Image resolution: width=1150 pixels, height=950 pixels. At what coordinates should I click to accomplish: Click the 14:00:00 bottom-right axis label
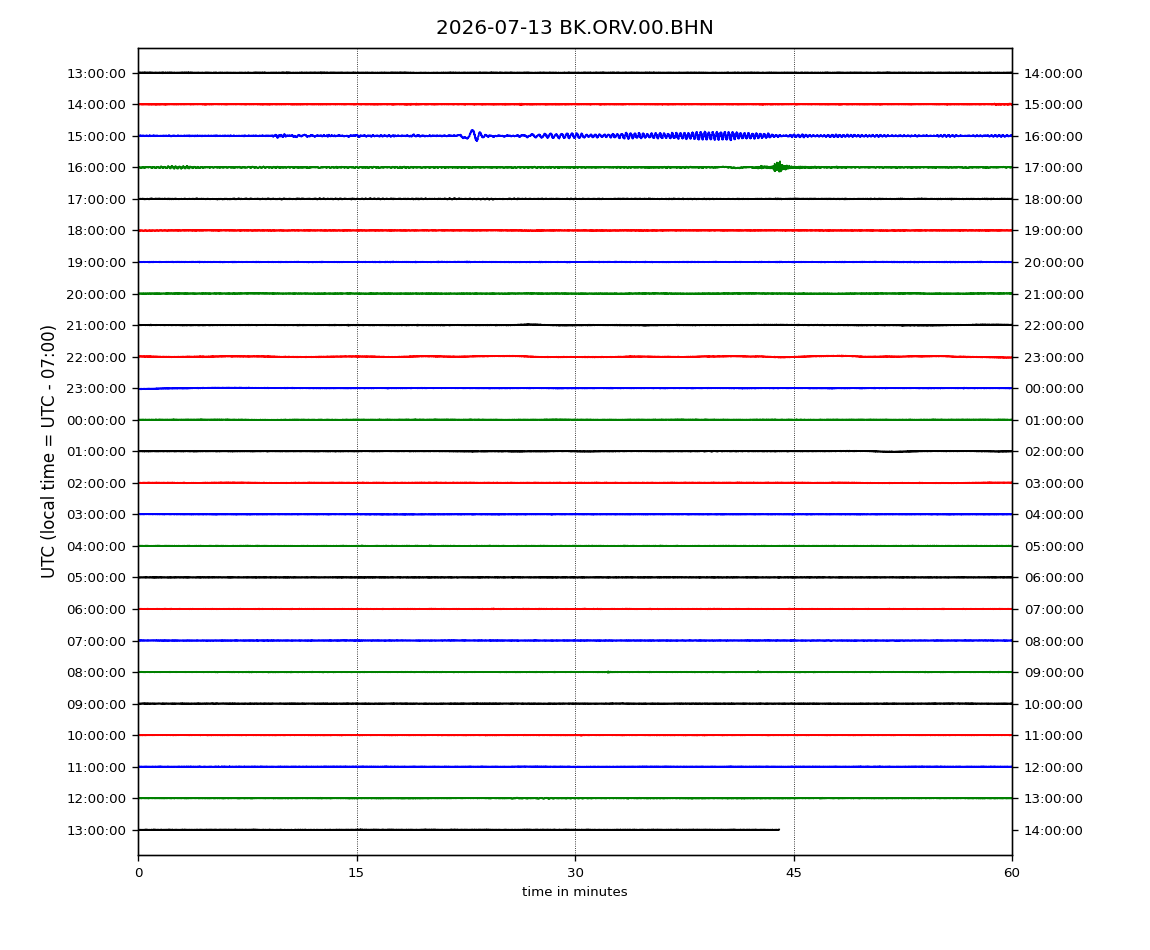1053,830
